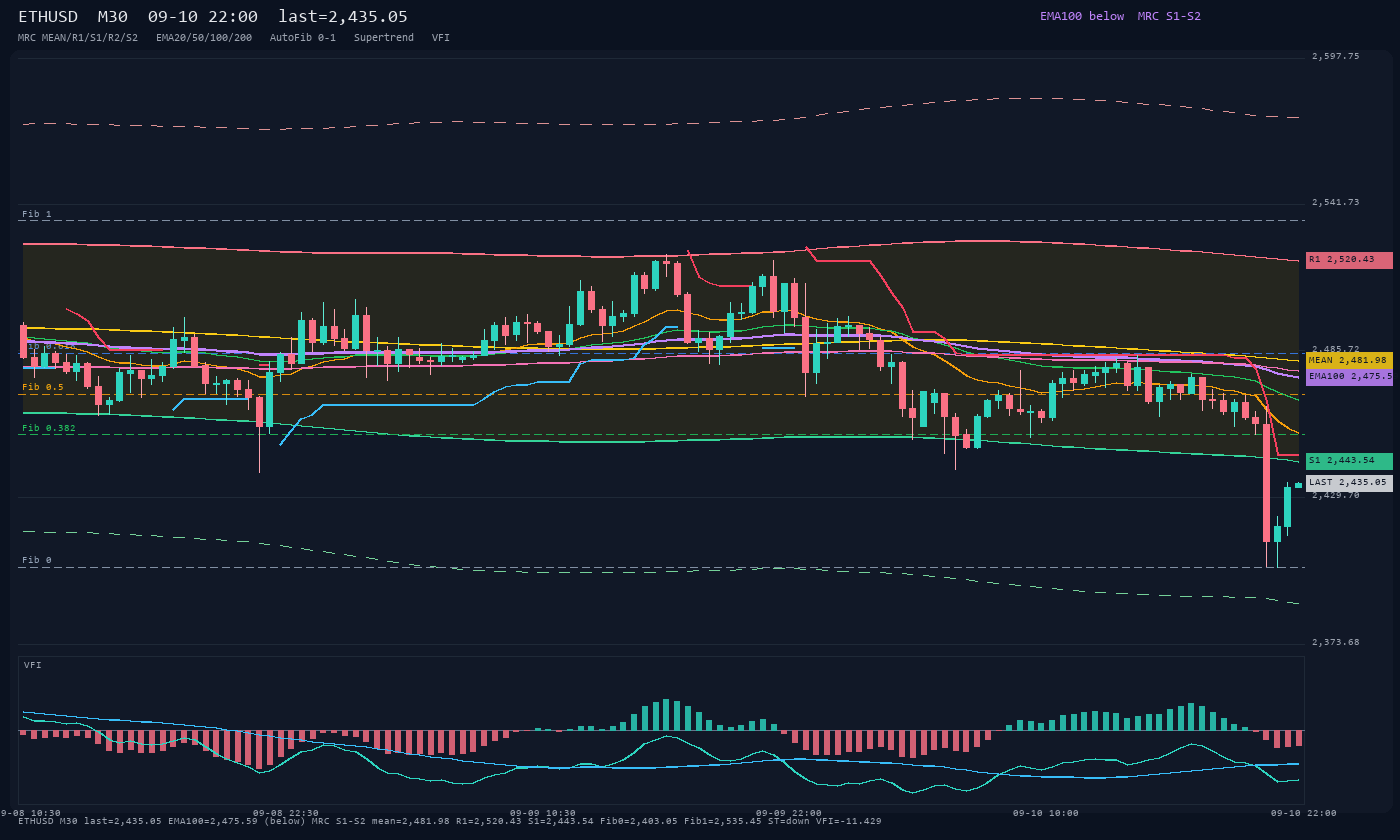
Task: Select the 09-09 10:30 time axis label
Action: point(543,813)
